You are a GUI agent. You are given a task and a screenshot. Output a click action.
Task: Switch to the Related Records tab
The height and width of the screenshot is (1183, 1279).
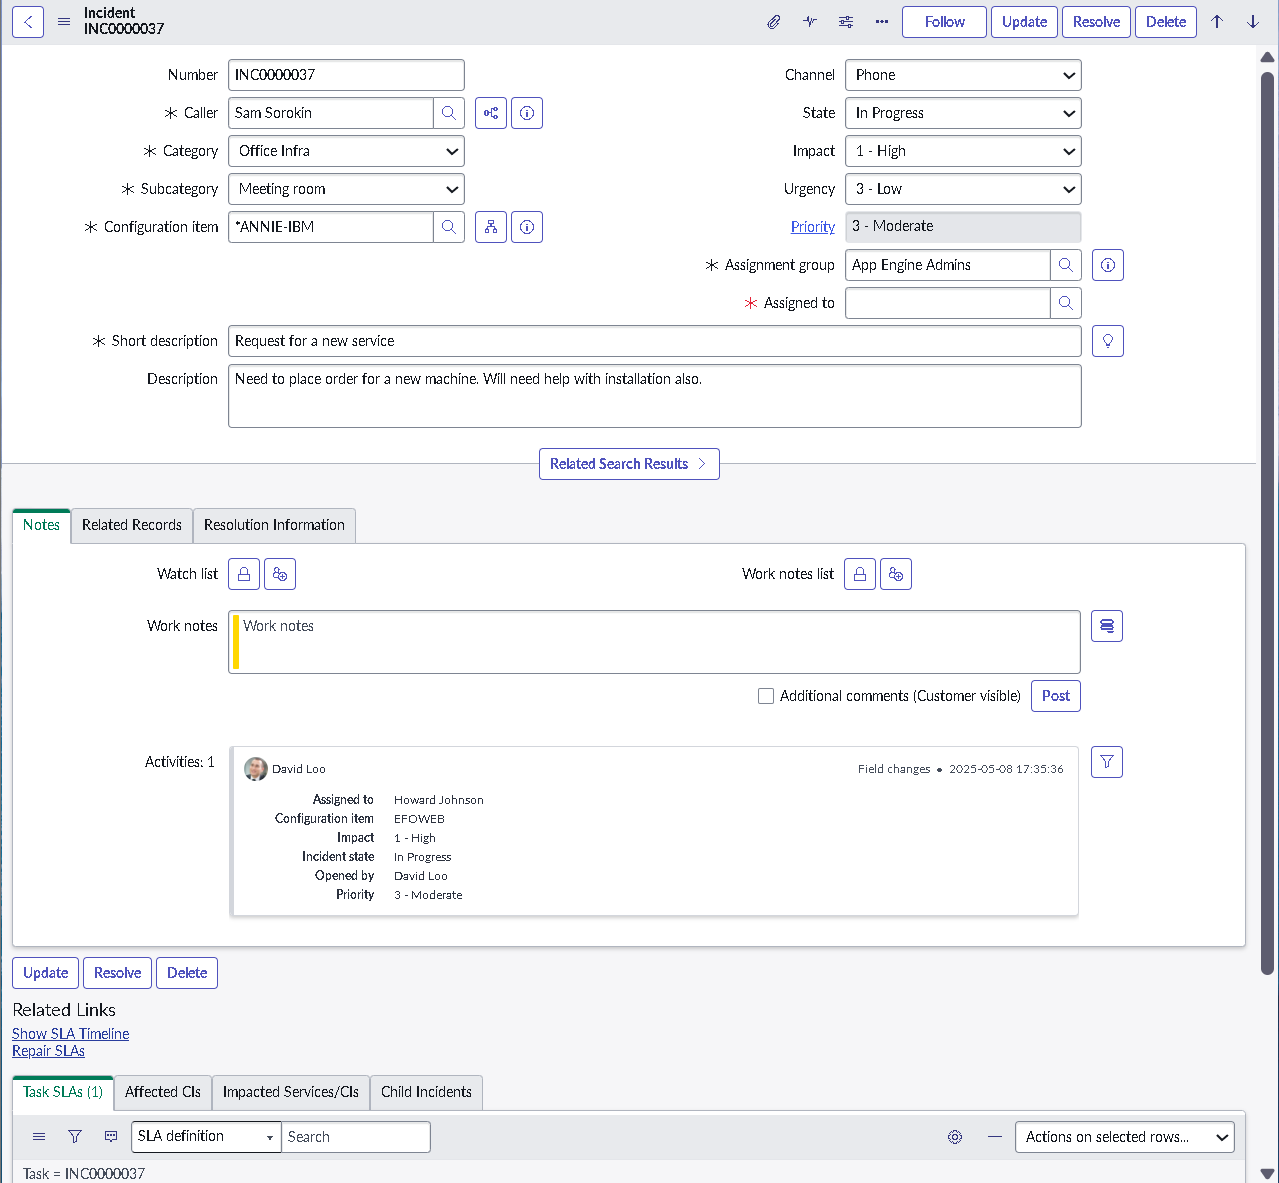point(131,525)
